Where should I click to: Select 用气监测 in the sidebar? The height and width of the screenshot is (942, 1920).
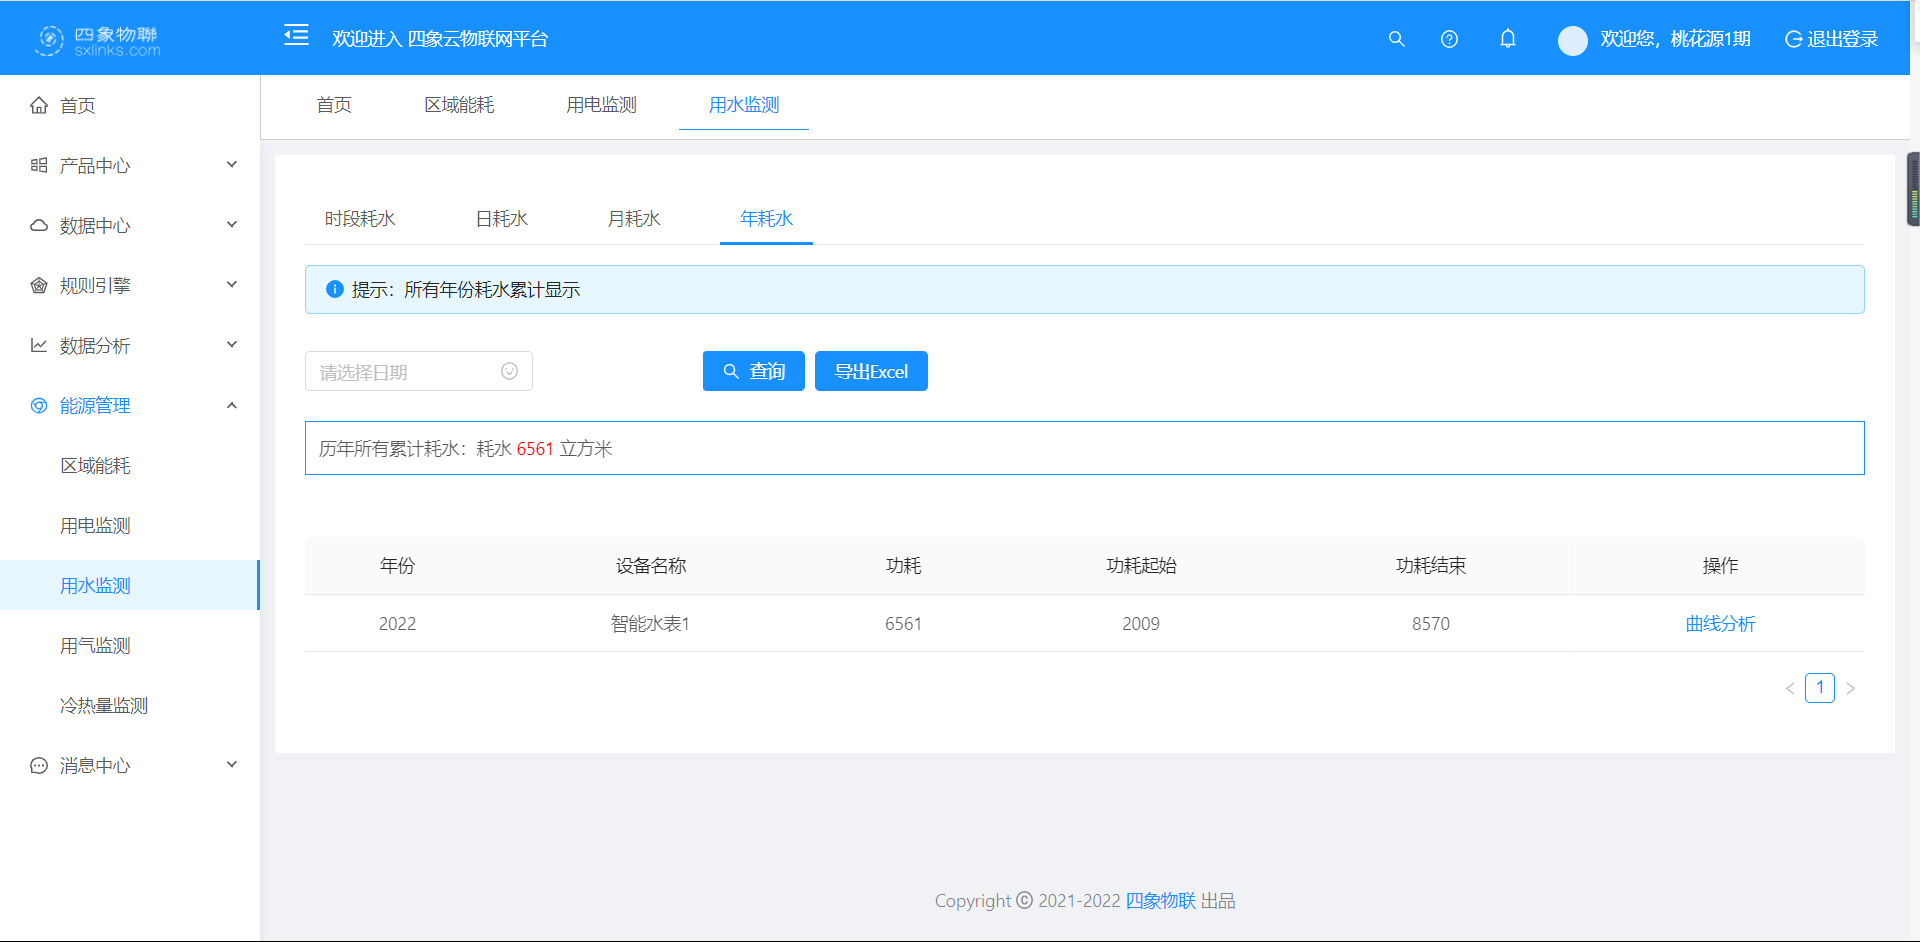[95, 646]
